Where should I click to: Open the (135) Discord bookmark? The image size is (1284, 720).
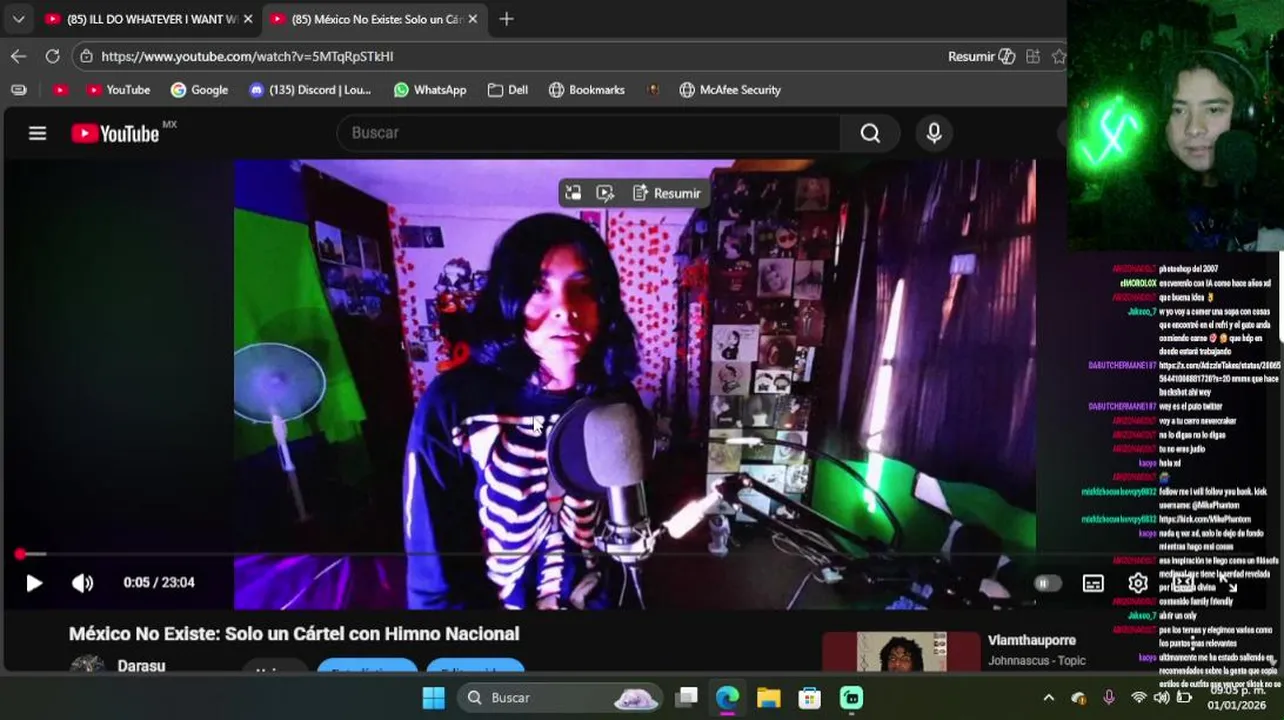point(310,90)
